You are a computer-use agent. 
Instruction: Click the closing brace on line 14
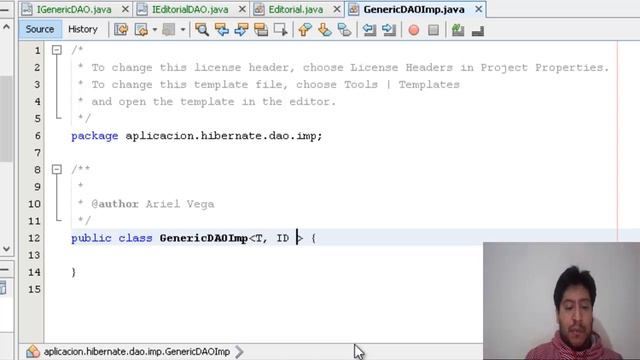73,272
